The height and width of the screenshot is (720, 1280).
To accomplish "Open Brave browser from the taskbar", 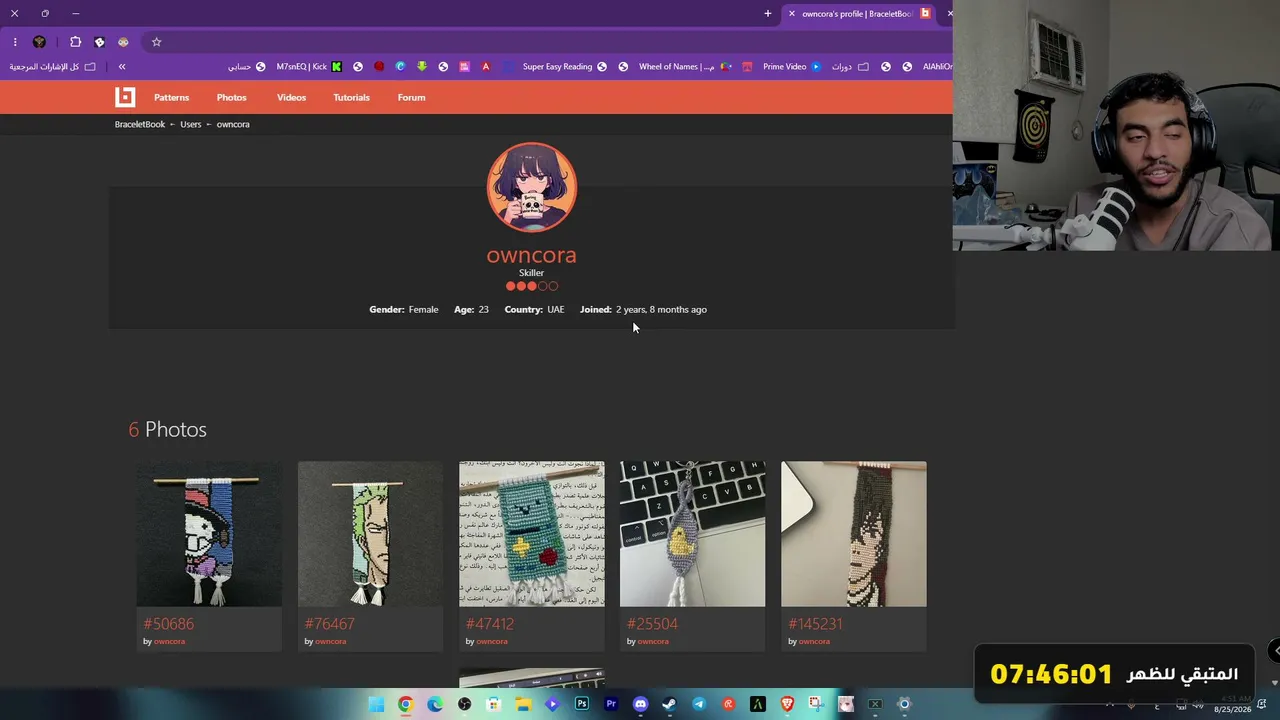I will [787, 704].
